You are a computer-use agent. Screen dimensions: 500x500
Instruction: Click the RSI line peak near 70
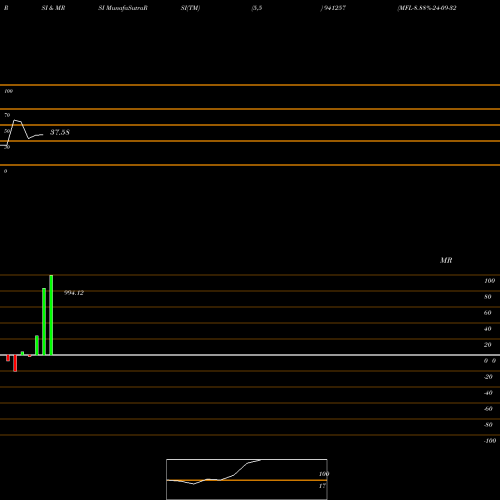click(15, 120)
